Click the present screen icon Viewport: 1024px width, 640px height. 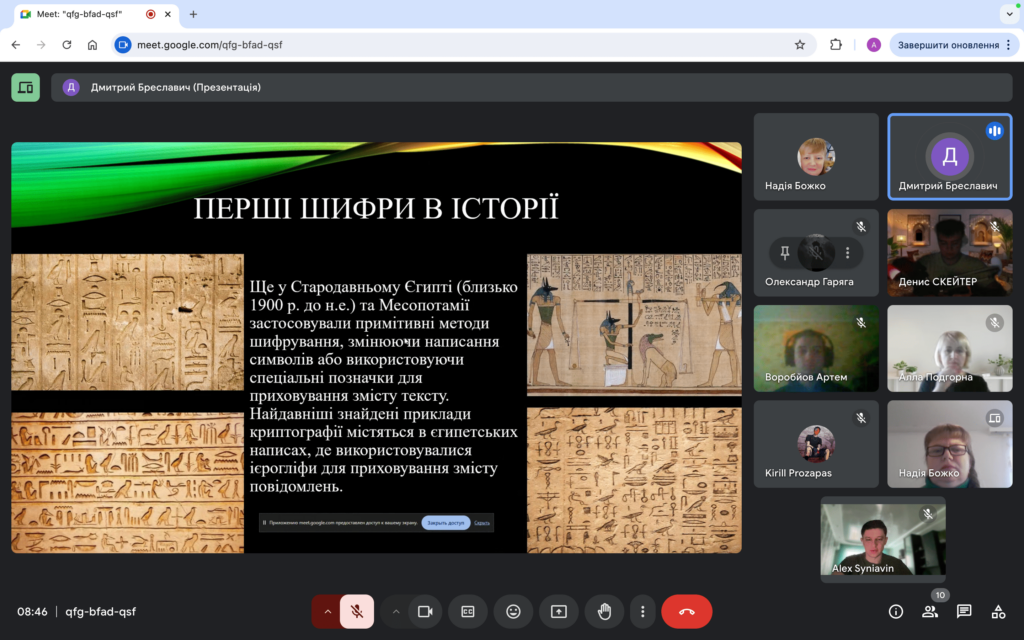pos(559,611)
